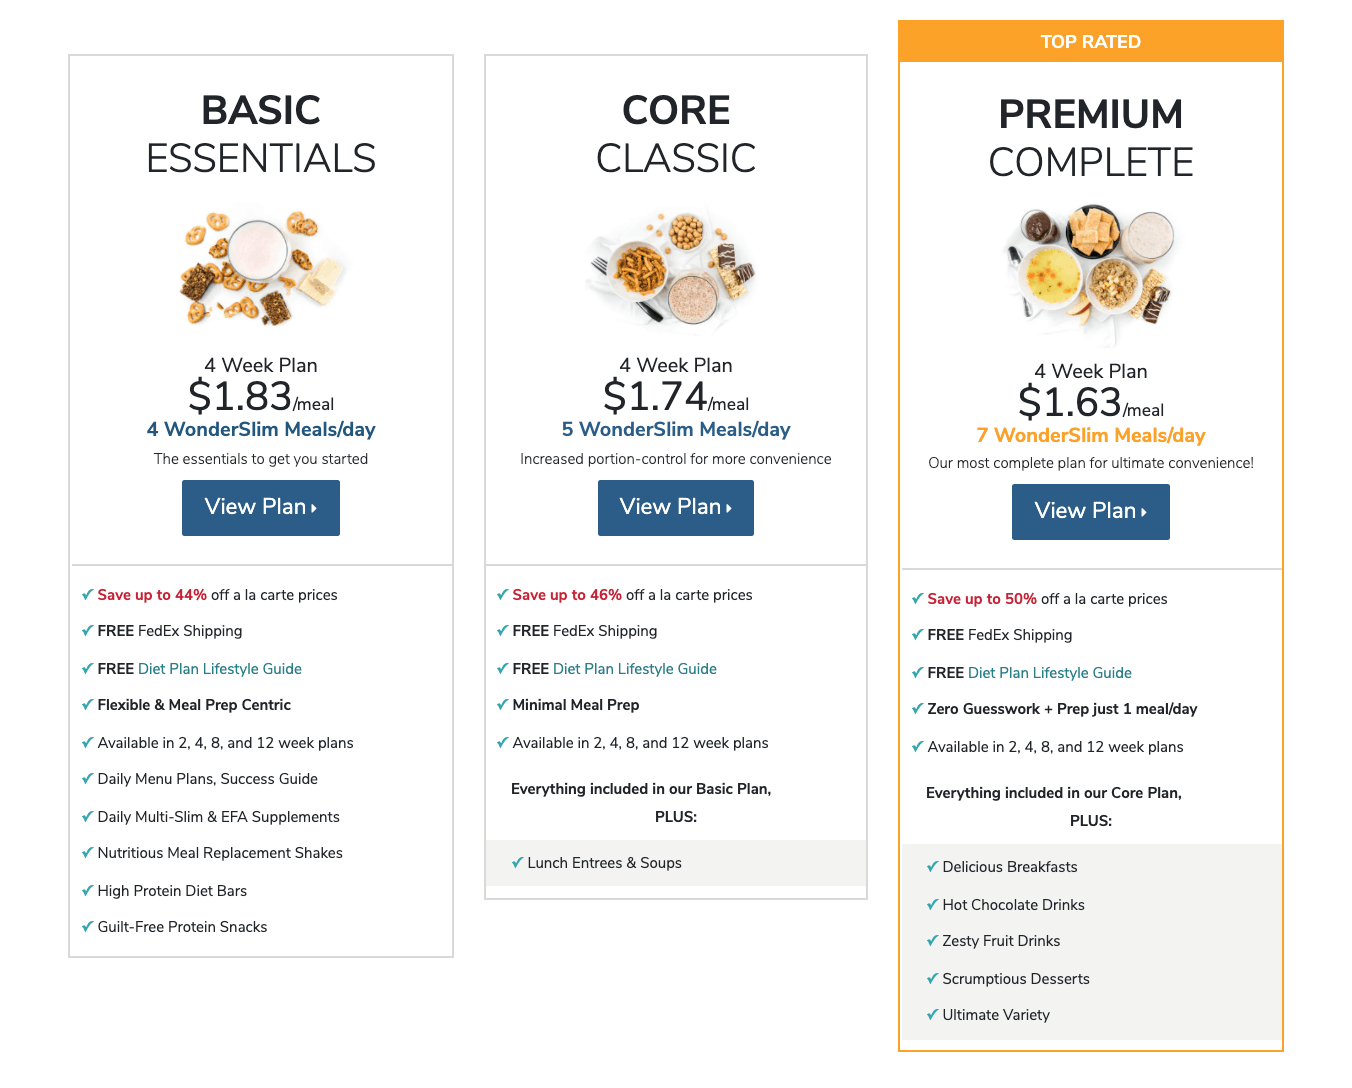Click the checkmark next to Minimal Meal Prep
The image size is (1352, 1088).
(502, 705)
